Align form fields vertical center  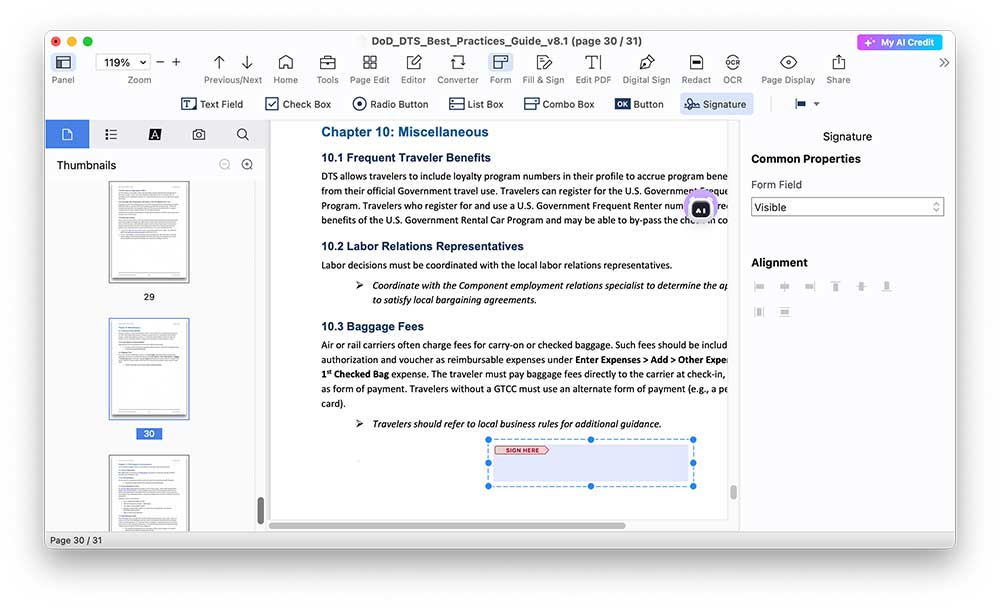click(861, 286)
